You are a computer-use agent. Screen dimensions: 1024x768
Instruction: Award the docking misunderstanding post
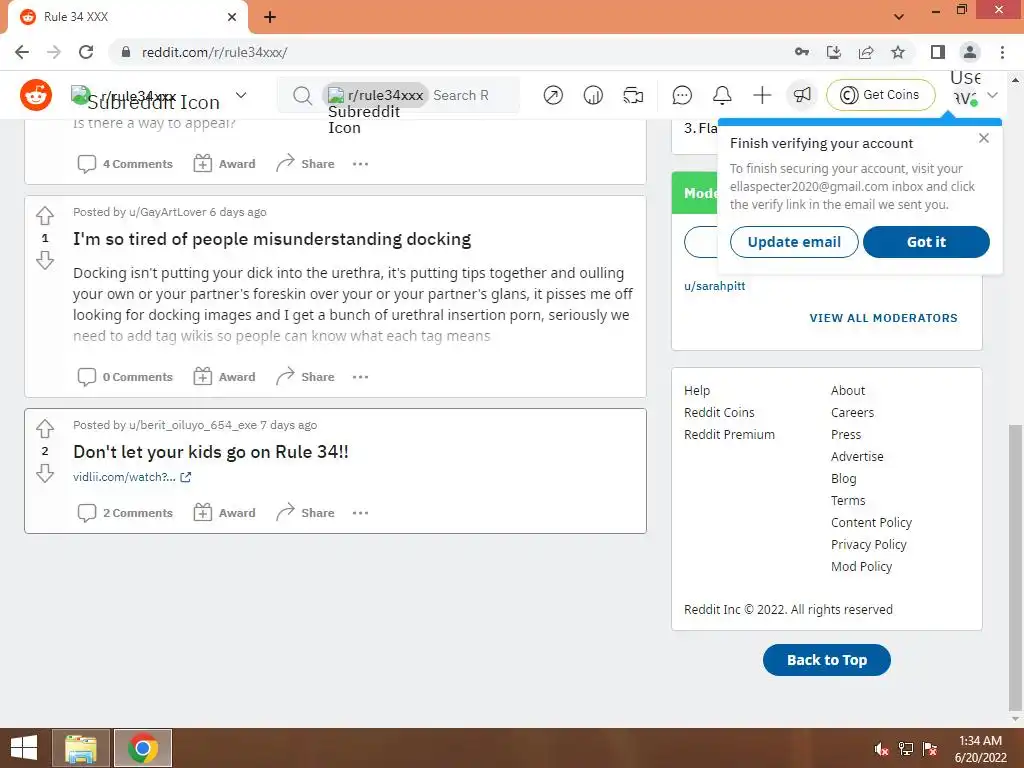(x=225, y=377)
